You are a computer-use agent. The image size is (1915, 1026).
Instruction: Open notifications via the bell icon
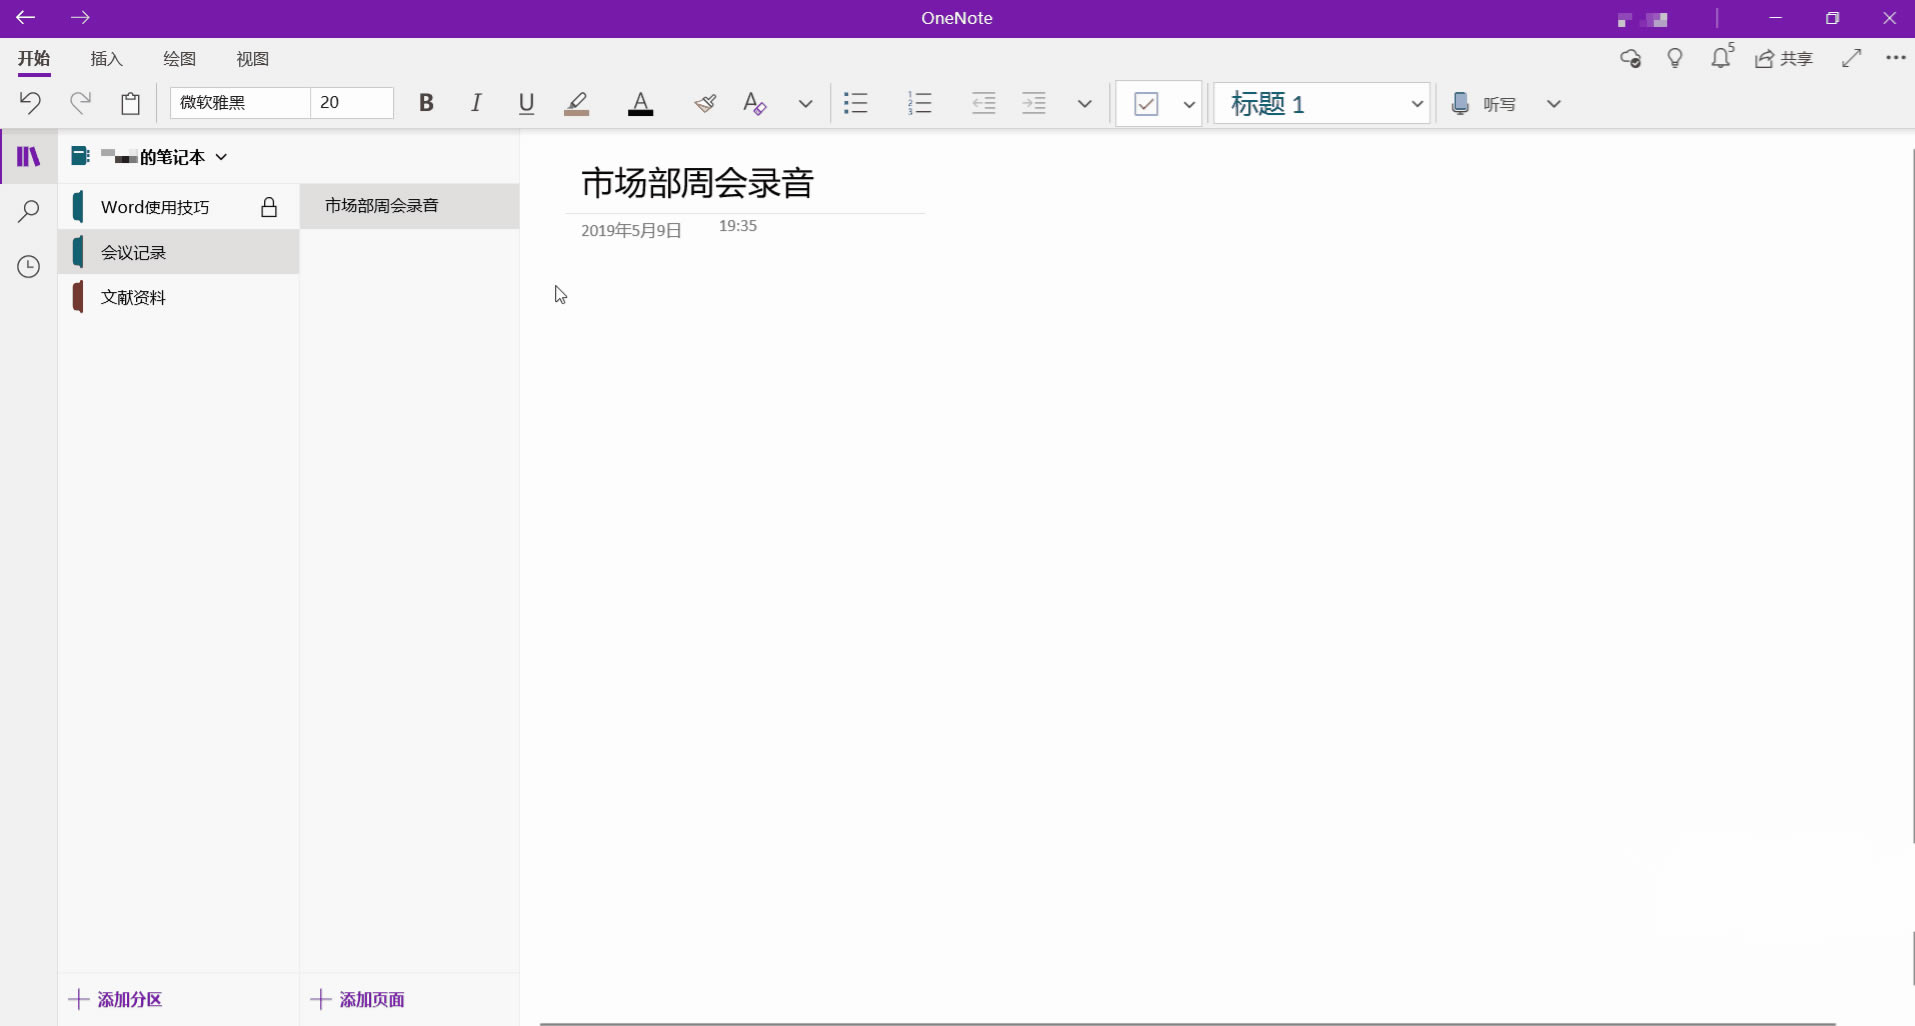pyautogui.click(x=1722, y=59)
